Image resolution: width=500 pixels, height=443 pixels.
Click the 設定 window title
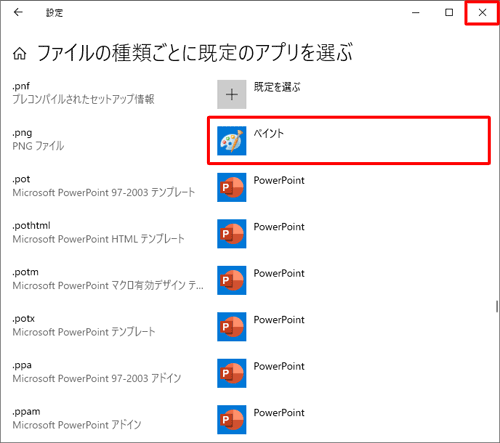(54, 13)
